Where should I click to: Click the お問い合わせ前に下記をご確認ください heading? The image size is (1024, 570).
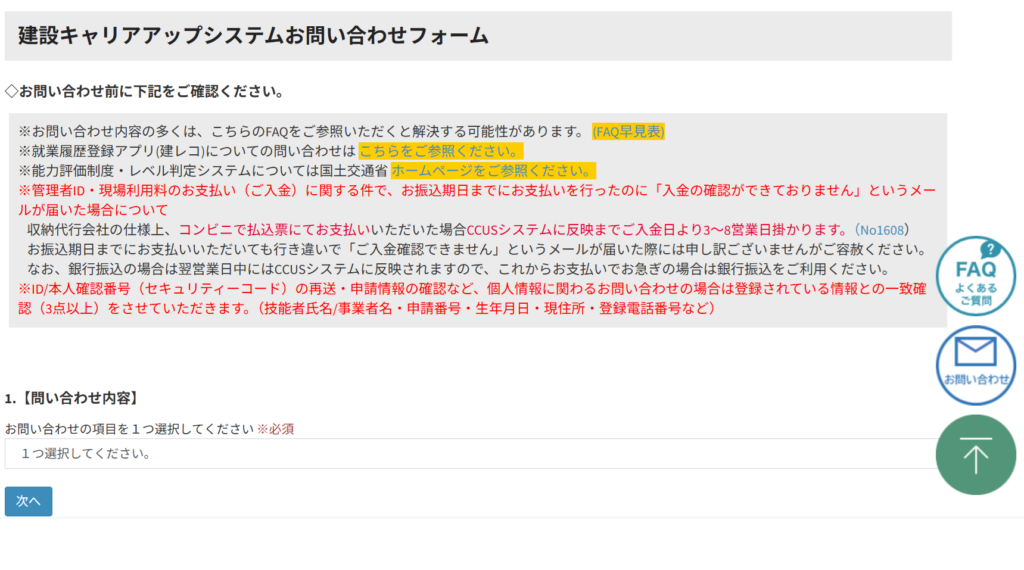tap(144, 91)
